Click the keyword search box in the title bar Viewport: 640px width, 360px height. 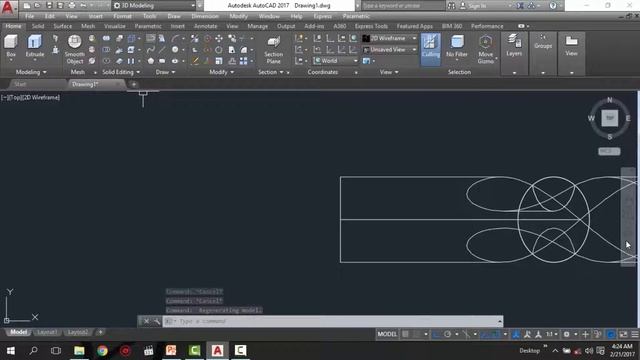402,6
